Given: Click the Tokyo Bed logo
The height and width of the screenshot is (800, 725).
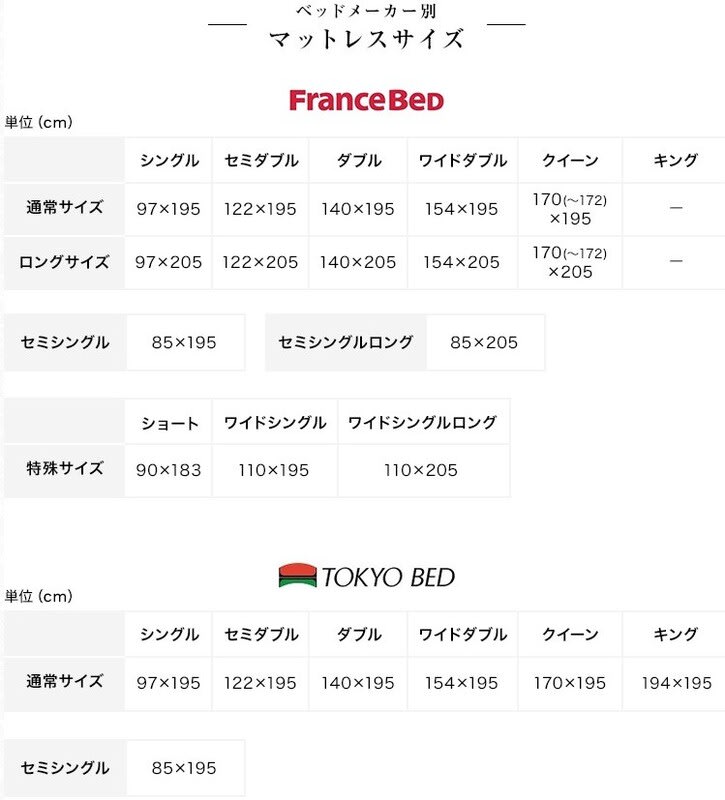Looking at the screenshot, I should 366,576.
